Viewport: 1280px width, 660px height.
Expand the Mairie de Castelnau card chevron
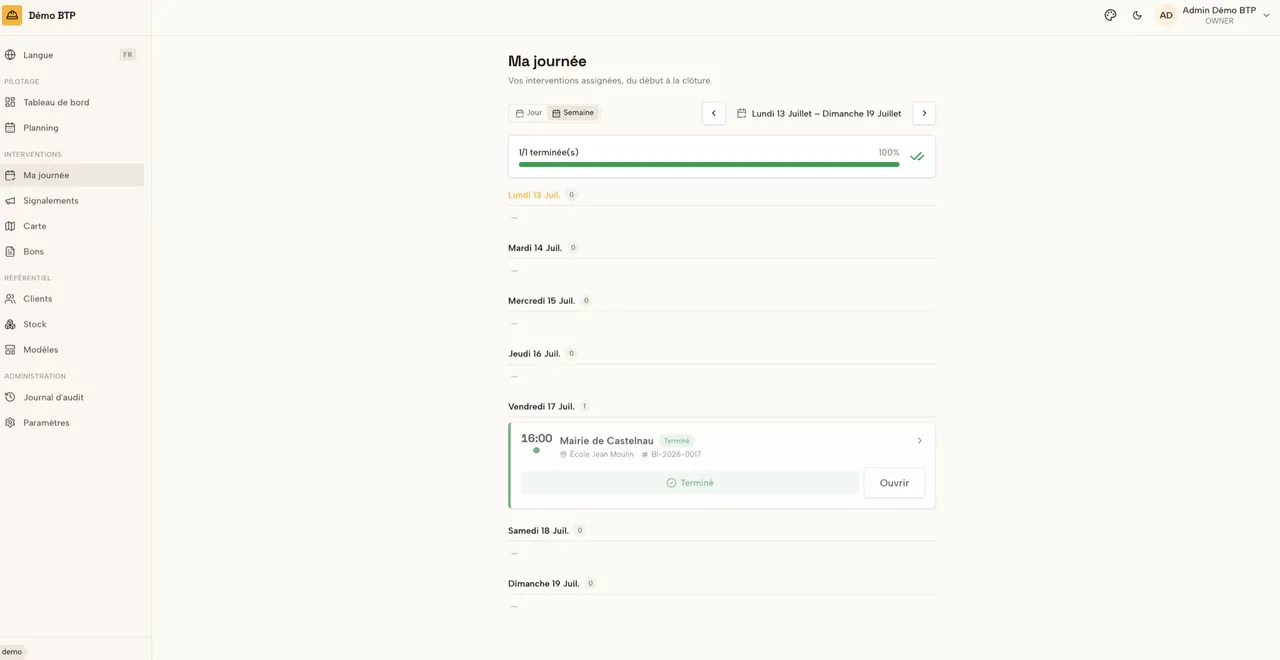point(920,441)
